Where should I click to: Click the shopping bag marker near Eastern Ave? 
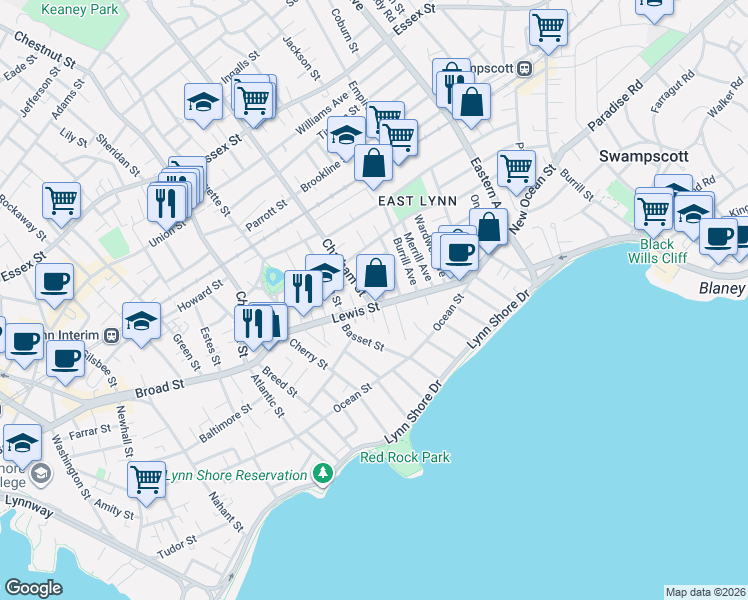[x=488, y=230]
